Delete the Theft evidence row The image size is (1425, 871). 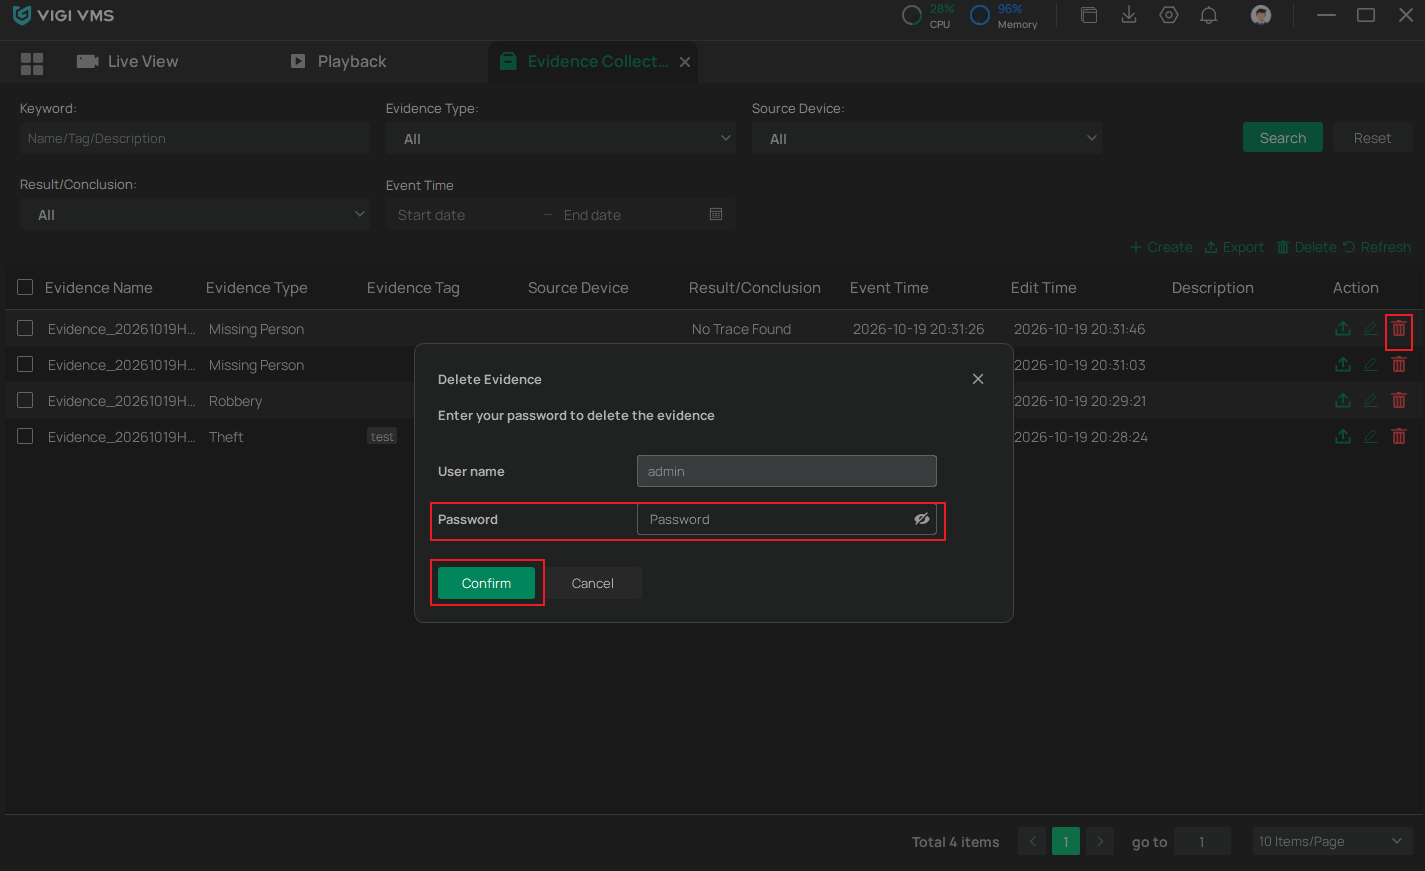point(1399,437)
